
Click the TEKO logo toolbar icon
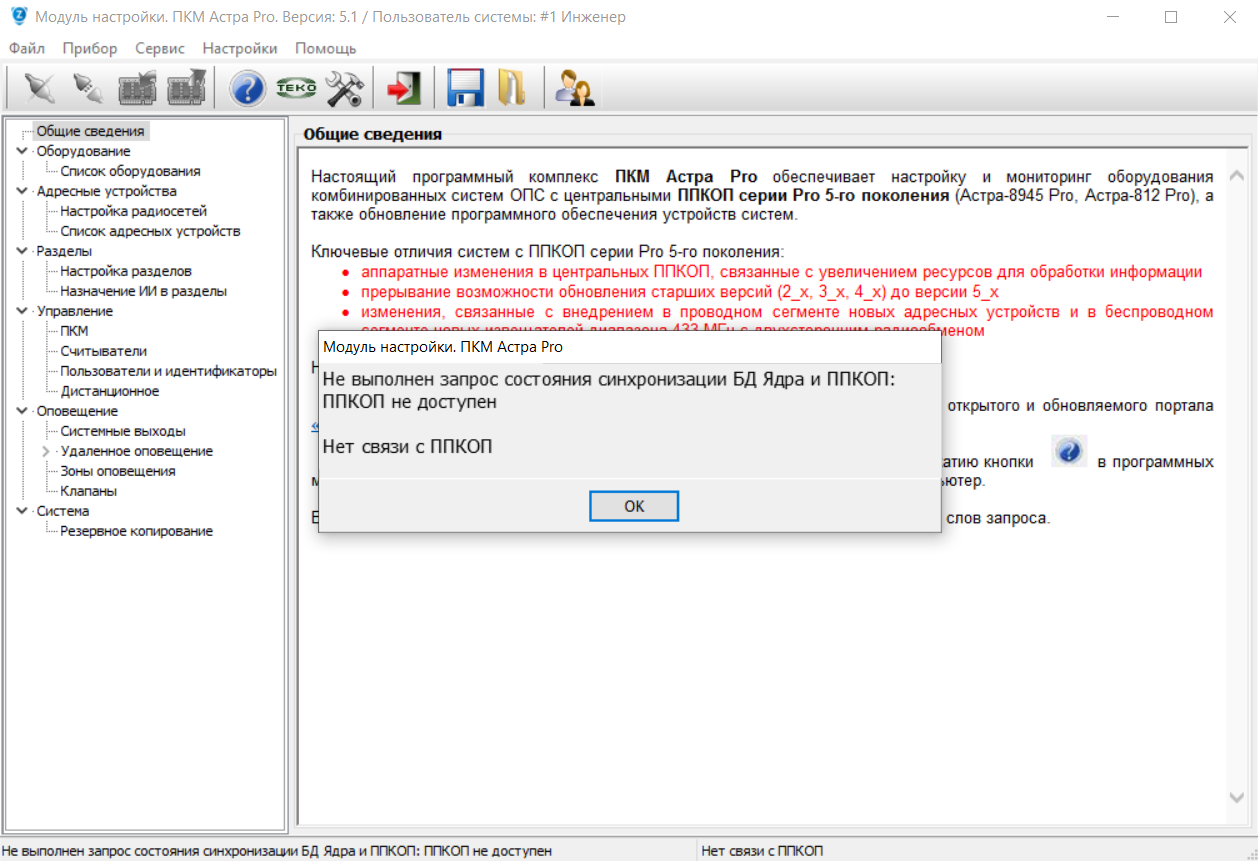pos(296,88)
